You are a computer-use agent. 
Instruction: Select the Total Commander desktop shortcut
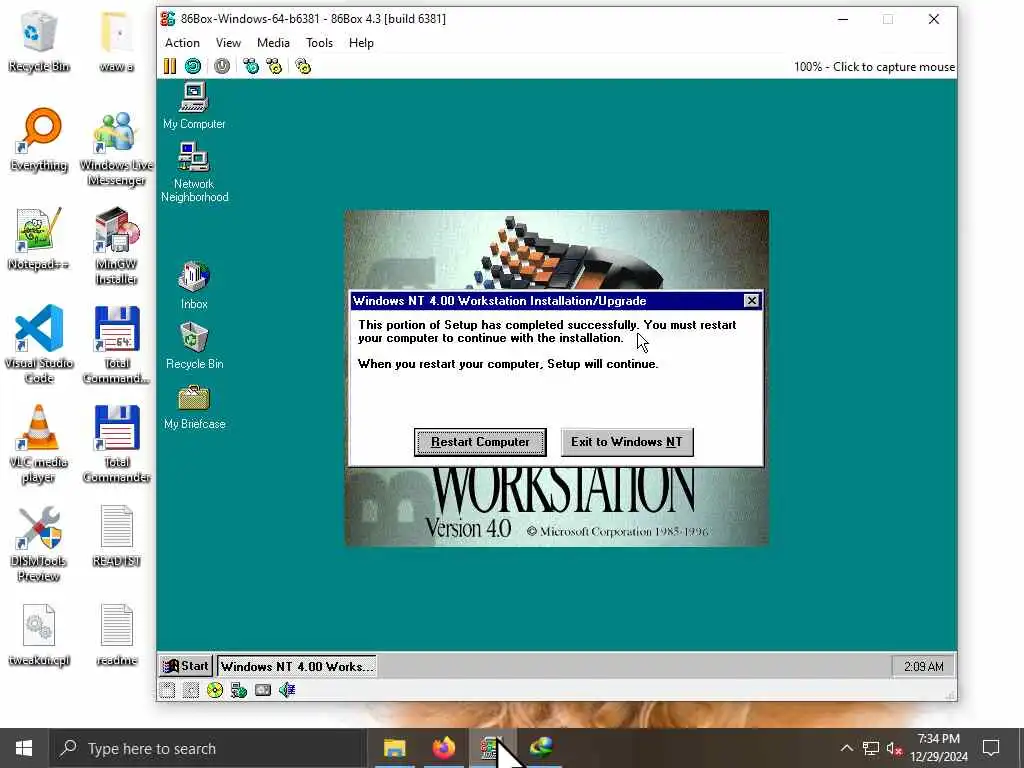click(116, 444)
